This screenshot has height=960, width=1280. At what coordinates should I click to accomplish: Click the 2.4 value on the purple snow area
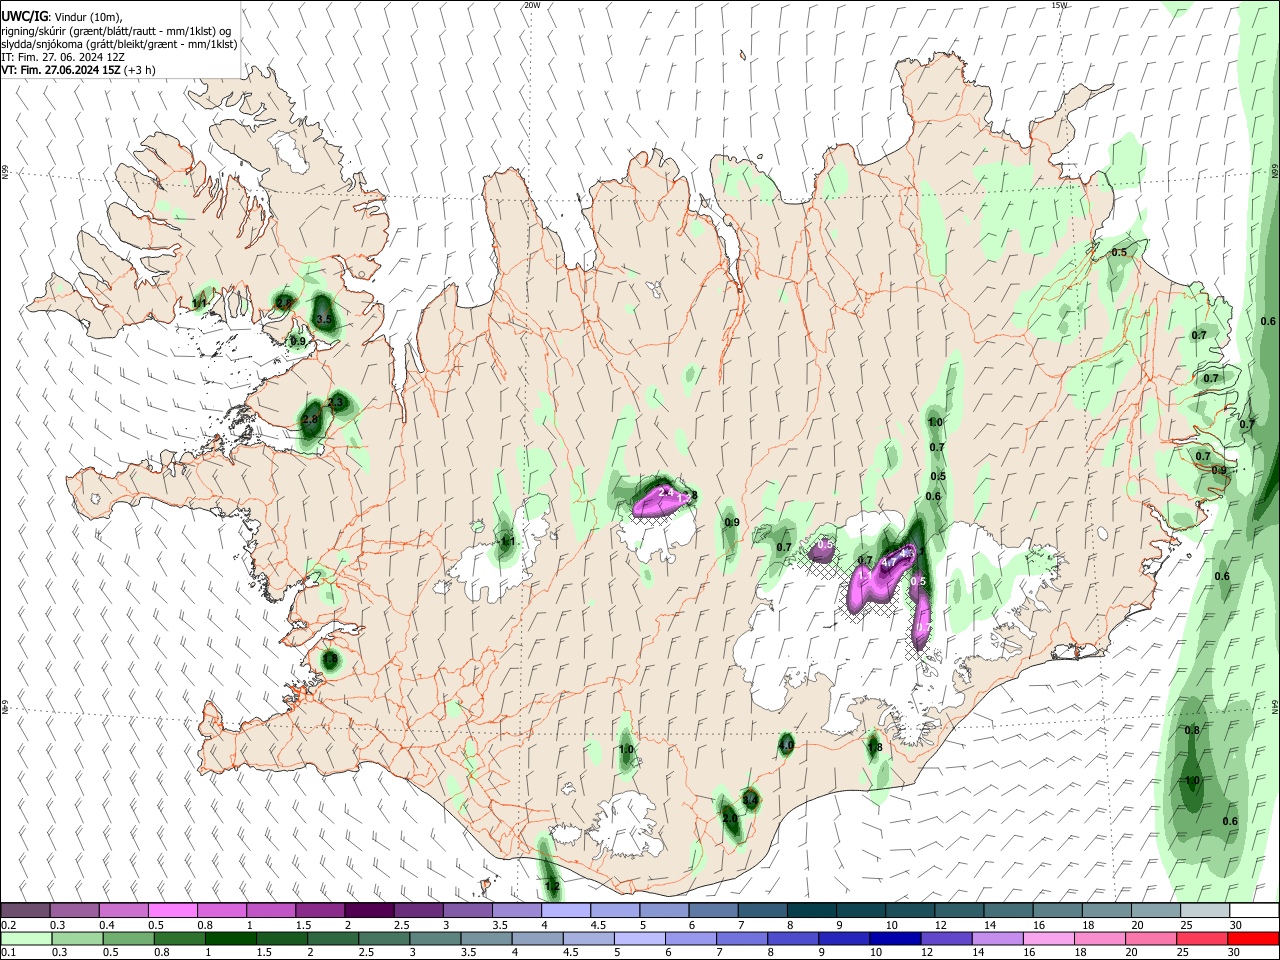coord(666,493)
